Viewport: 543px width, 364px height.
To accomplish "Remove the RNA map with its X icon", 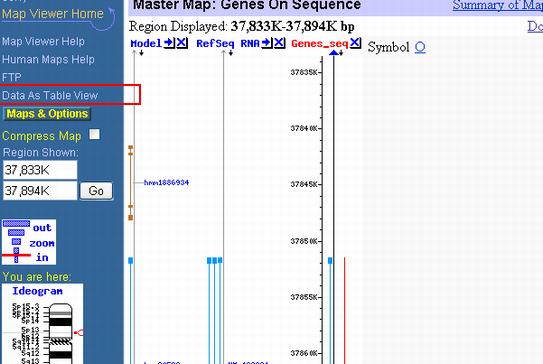I will pyautogui.click(x=279, y=43).
